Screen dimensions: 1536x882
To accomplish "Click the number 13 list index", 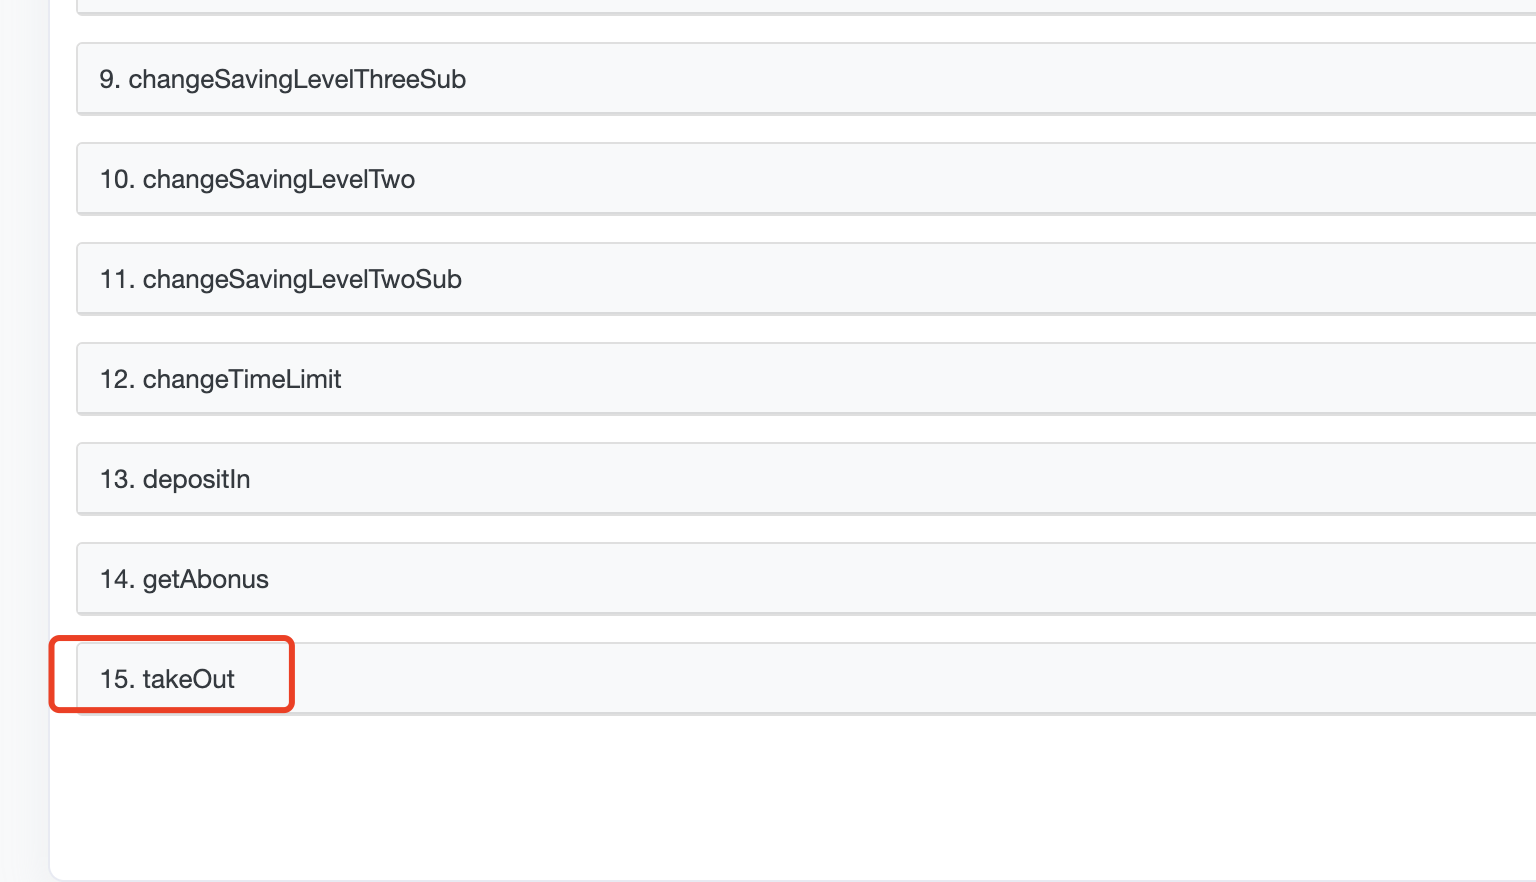I will (116, 480).
